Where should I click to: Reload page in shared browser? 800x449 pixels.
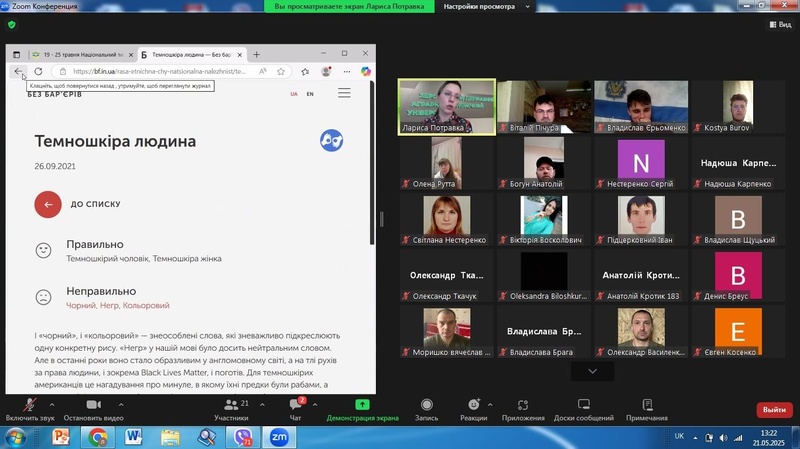tap(38, 71)
